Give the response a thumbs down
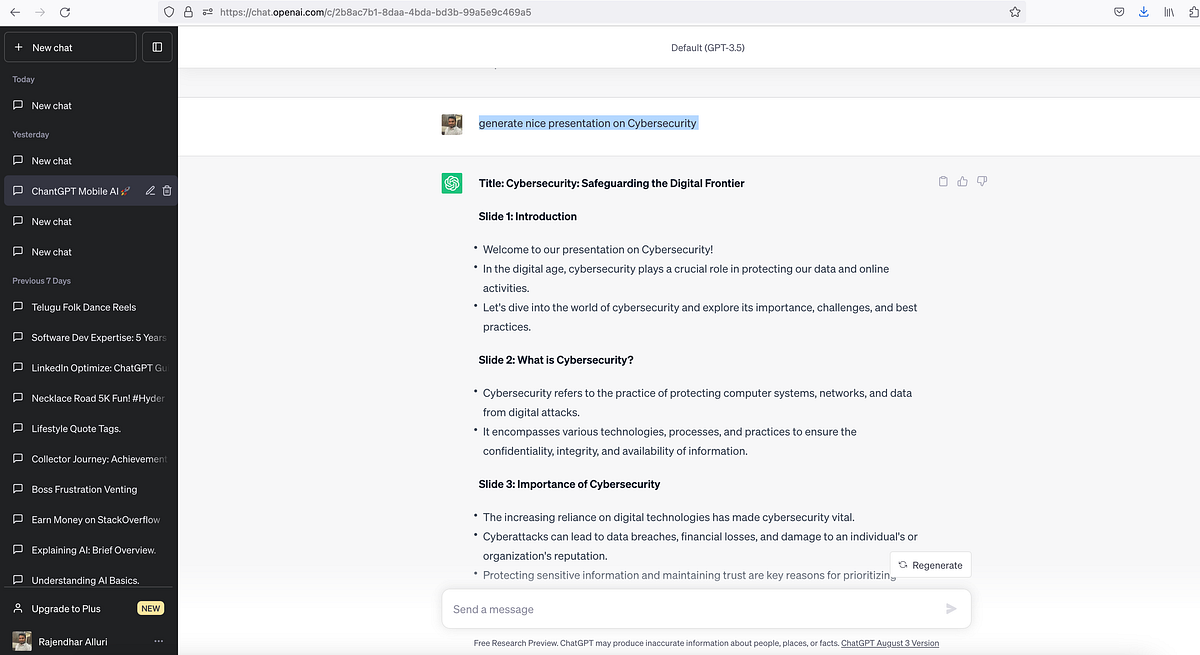This screenshot has height=655, width=1200. (982, 181)
